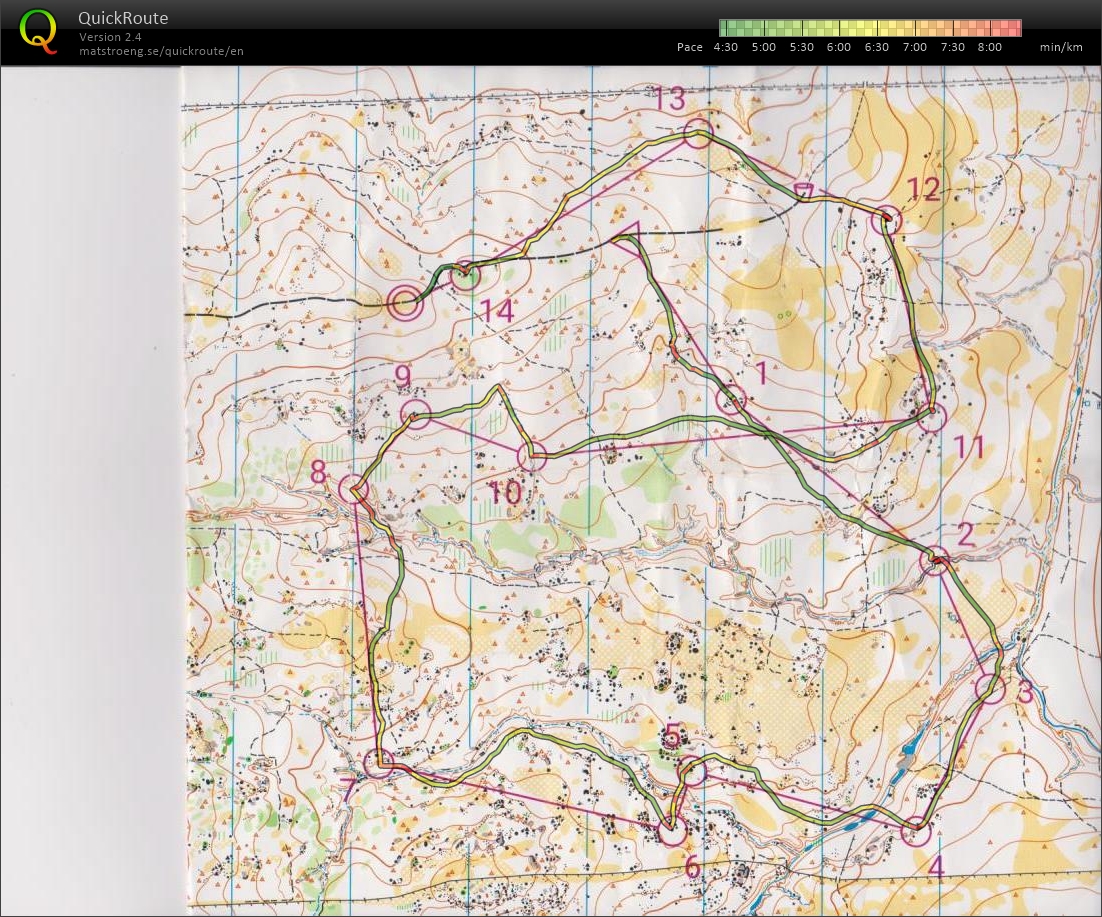Click the QuickRoute Q logo
1102x917 pixels.
coord(38,30)
